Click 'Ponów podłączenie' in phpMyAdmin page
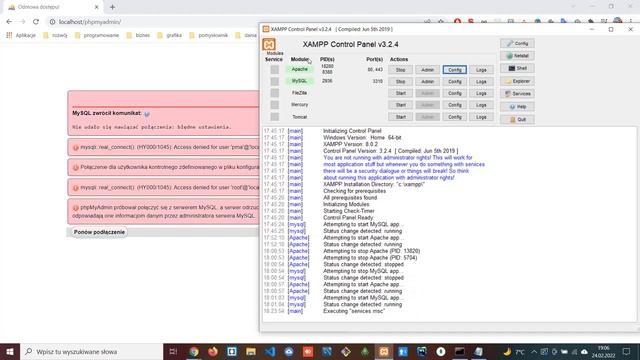This screenshot has width=640, height=360. 99,232
